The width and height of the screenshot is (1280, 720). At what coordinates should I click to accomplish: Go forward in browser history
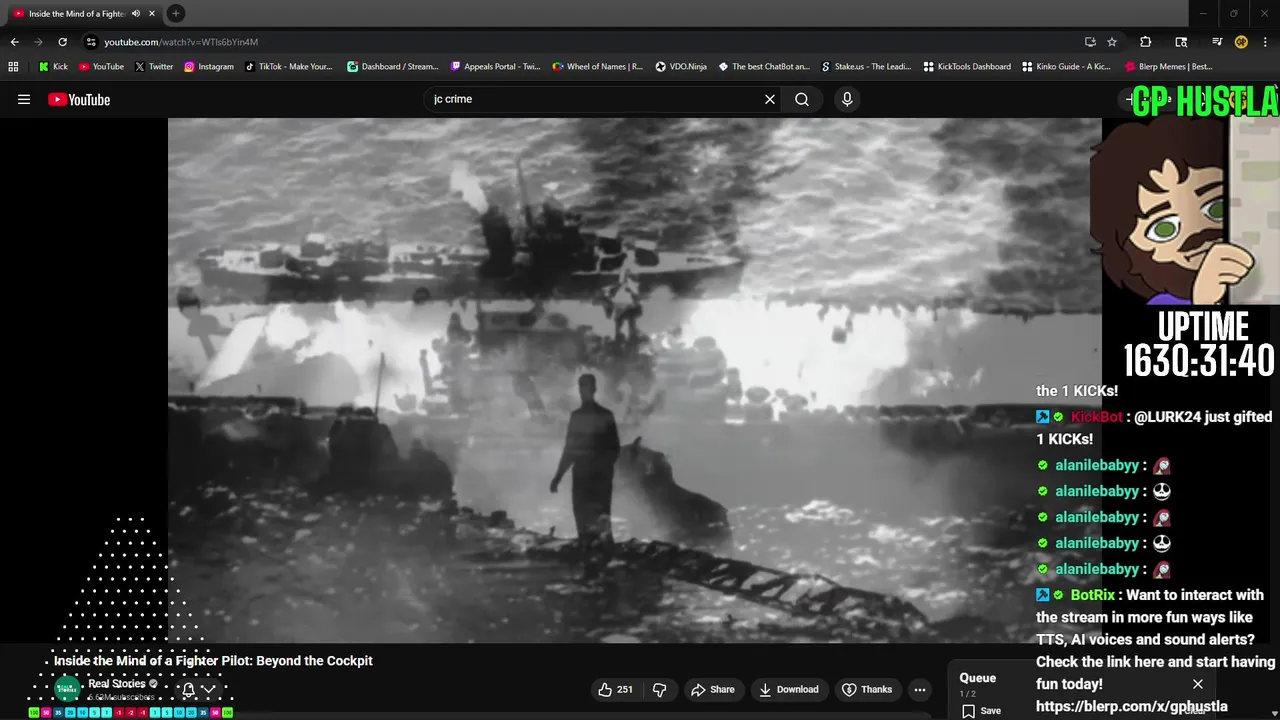(x=38, y=42)
